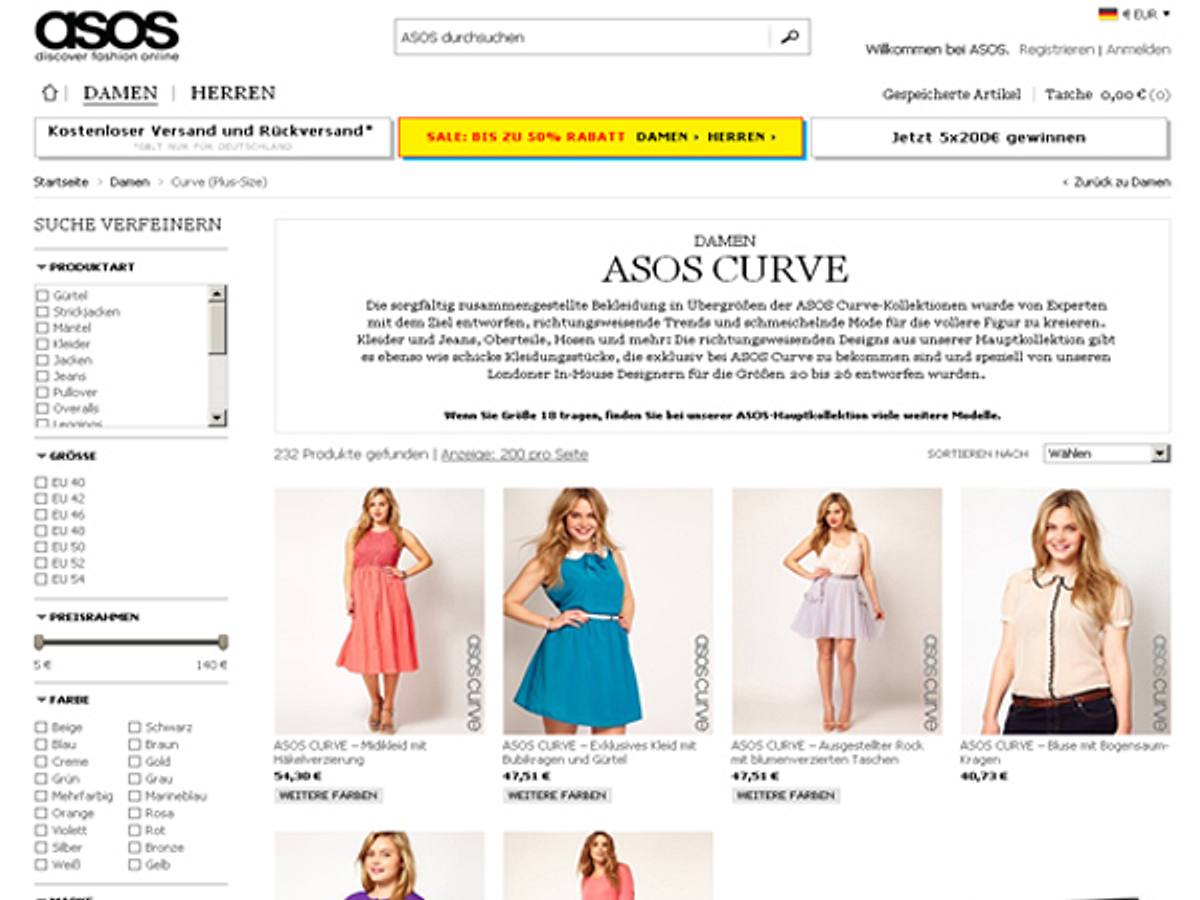Check the Gelb color box

135,864
